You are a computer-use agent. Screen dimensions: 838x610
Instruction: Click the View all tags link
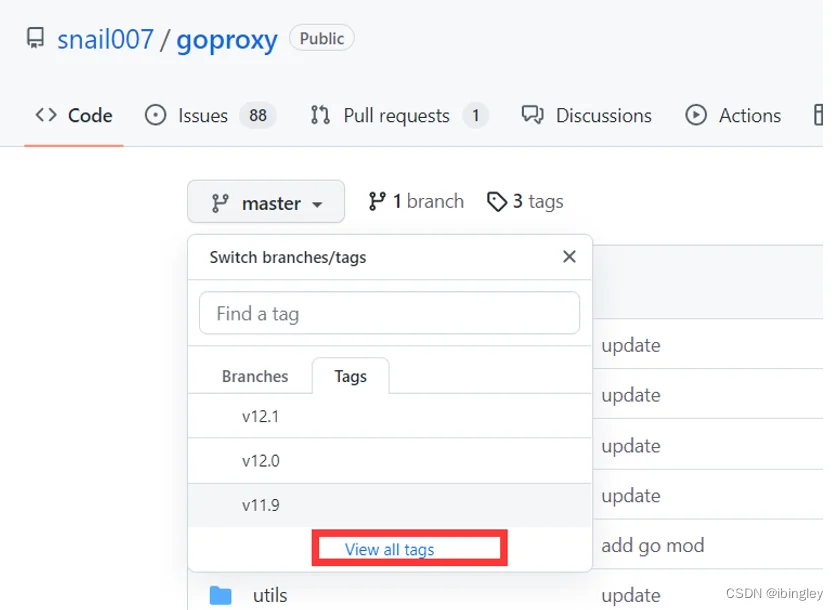click(x=390, y=549)
